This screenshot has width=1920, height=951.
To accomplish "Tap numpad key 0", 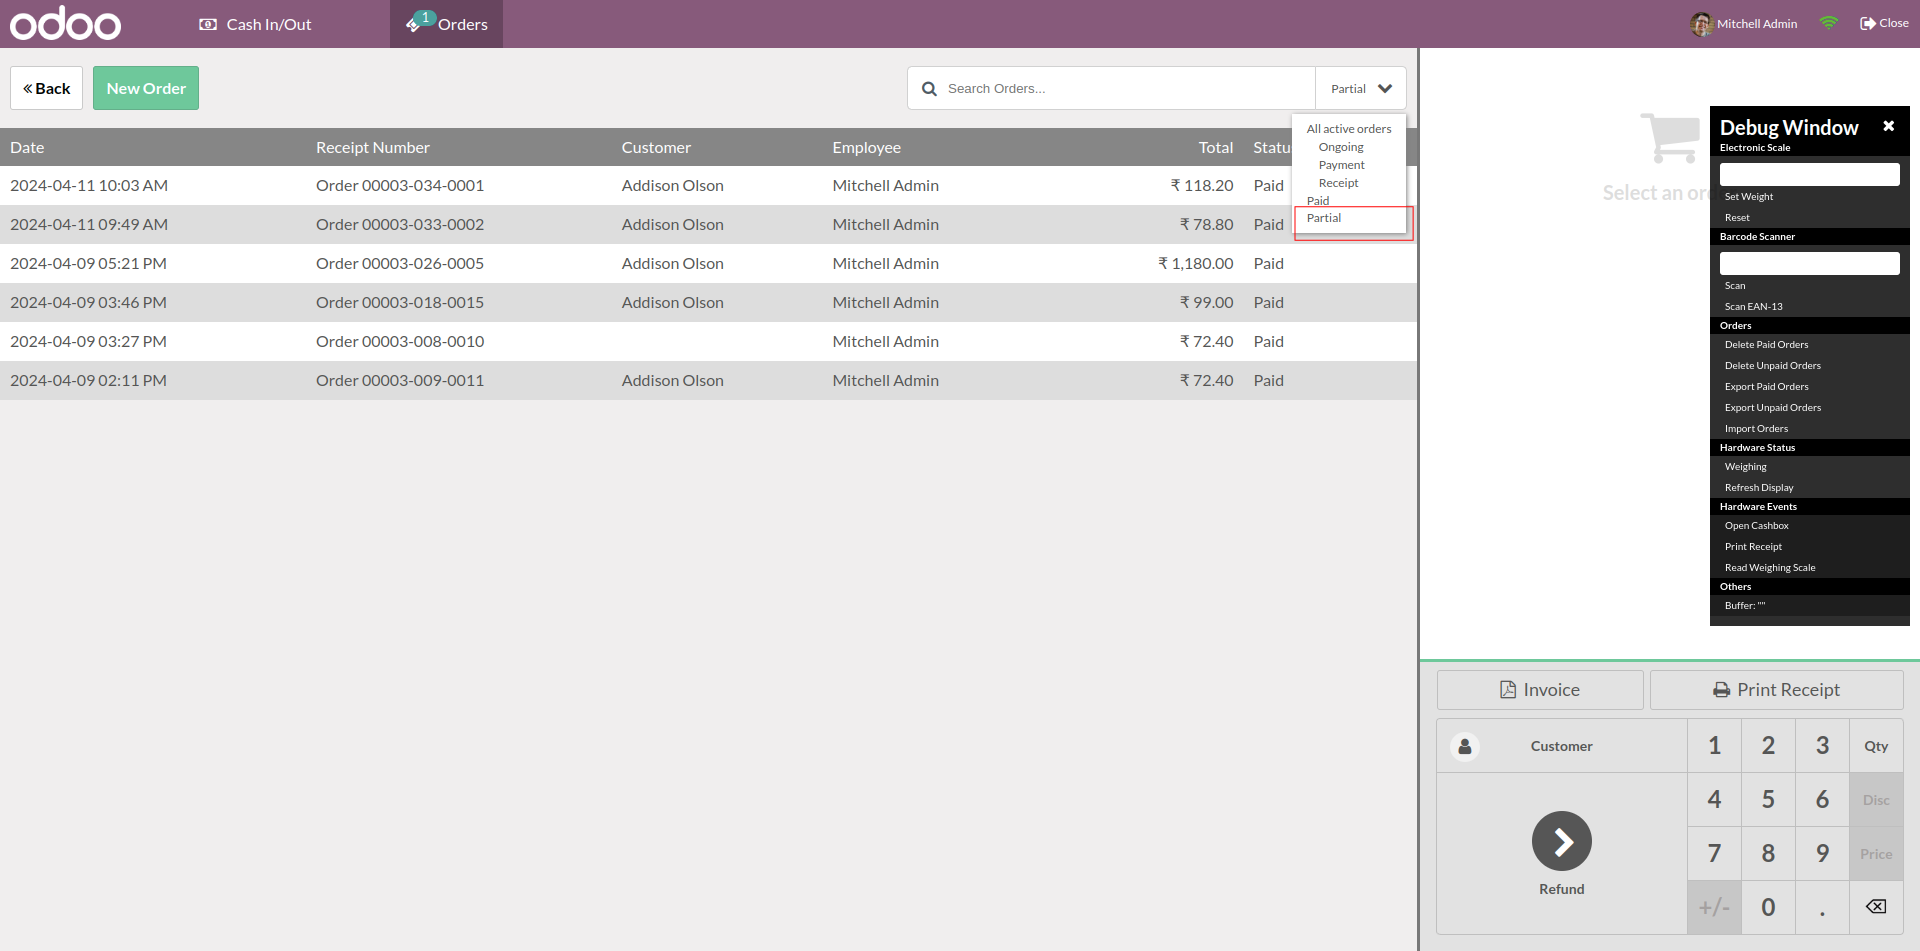I will coord(1768,908).
